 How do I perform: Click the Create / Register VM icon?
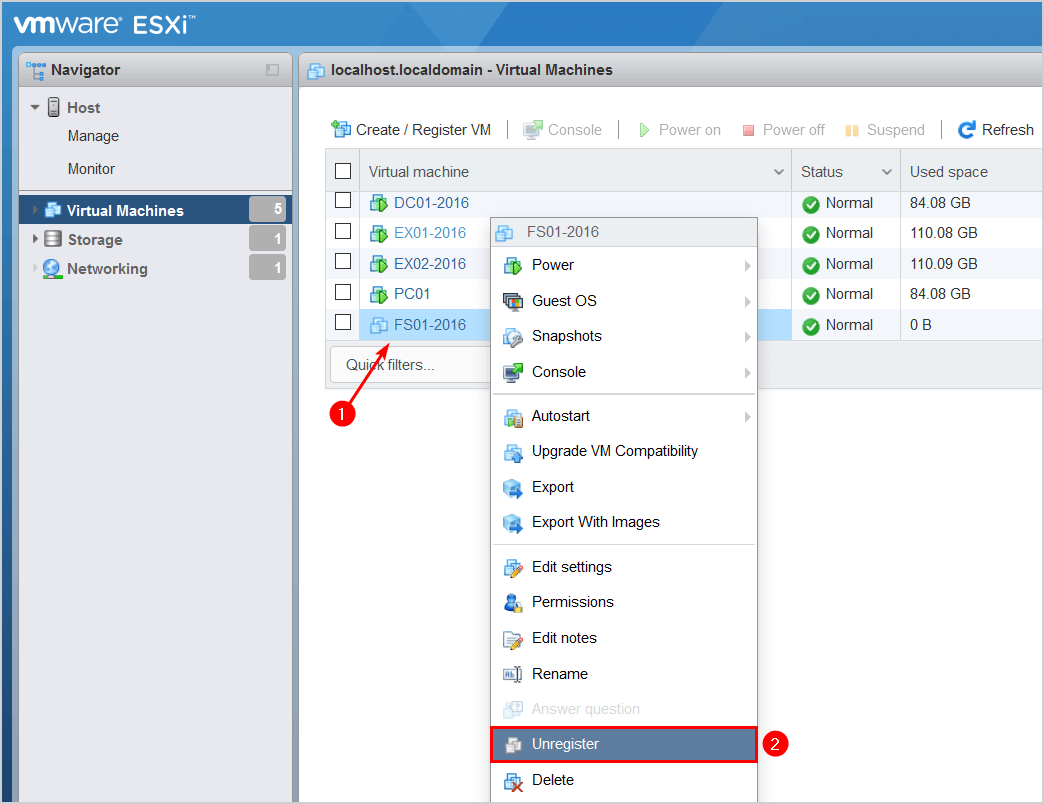point(341,129)
